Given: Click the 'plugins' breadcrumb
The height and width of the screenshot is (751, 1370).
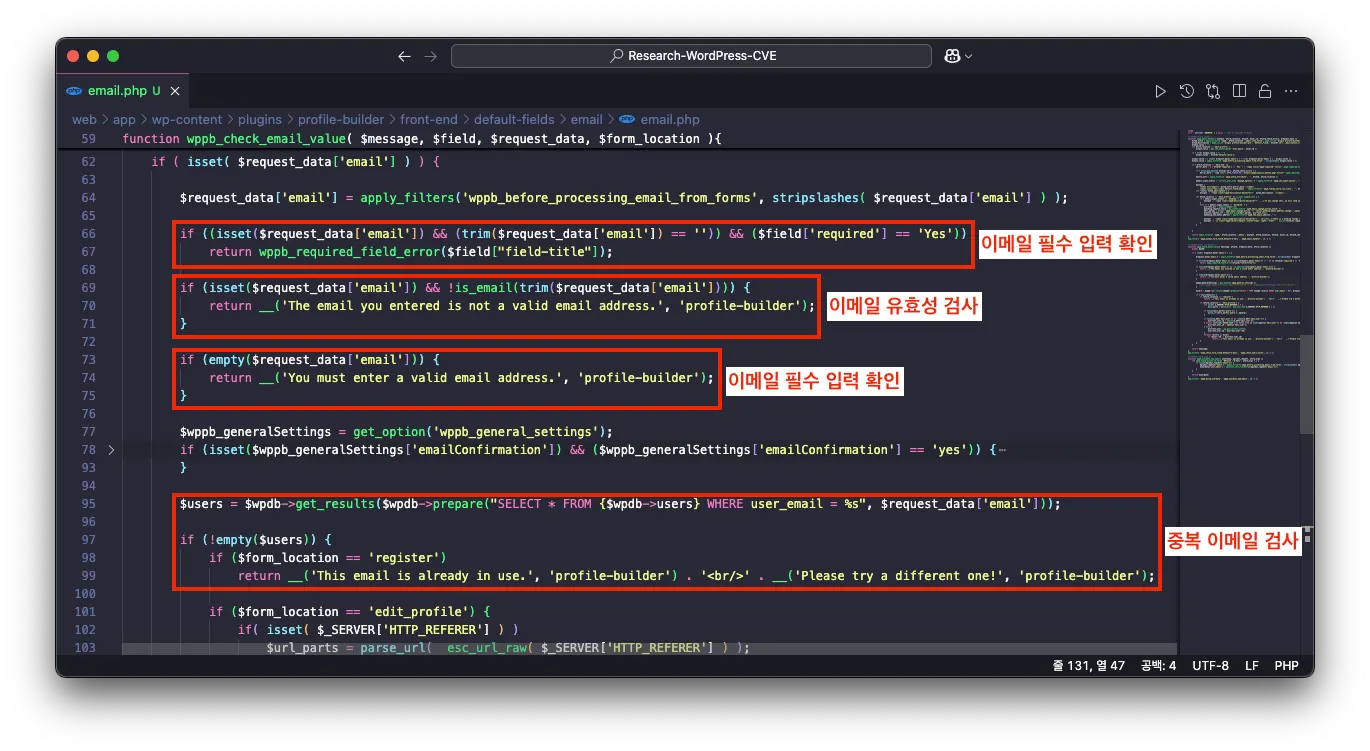Looking at the screenshot, I should pos(260,120).
